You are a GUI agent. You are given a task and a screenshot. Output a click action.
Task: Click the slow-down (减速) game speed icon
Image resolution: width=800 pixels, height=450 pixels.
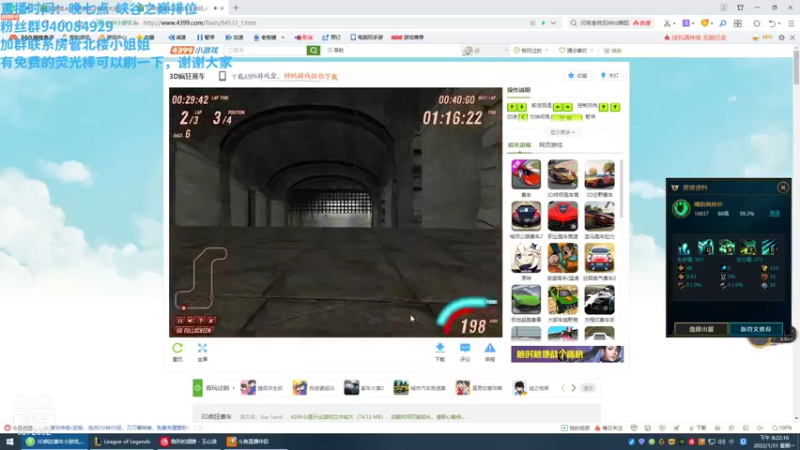(178, 37)
